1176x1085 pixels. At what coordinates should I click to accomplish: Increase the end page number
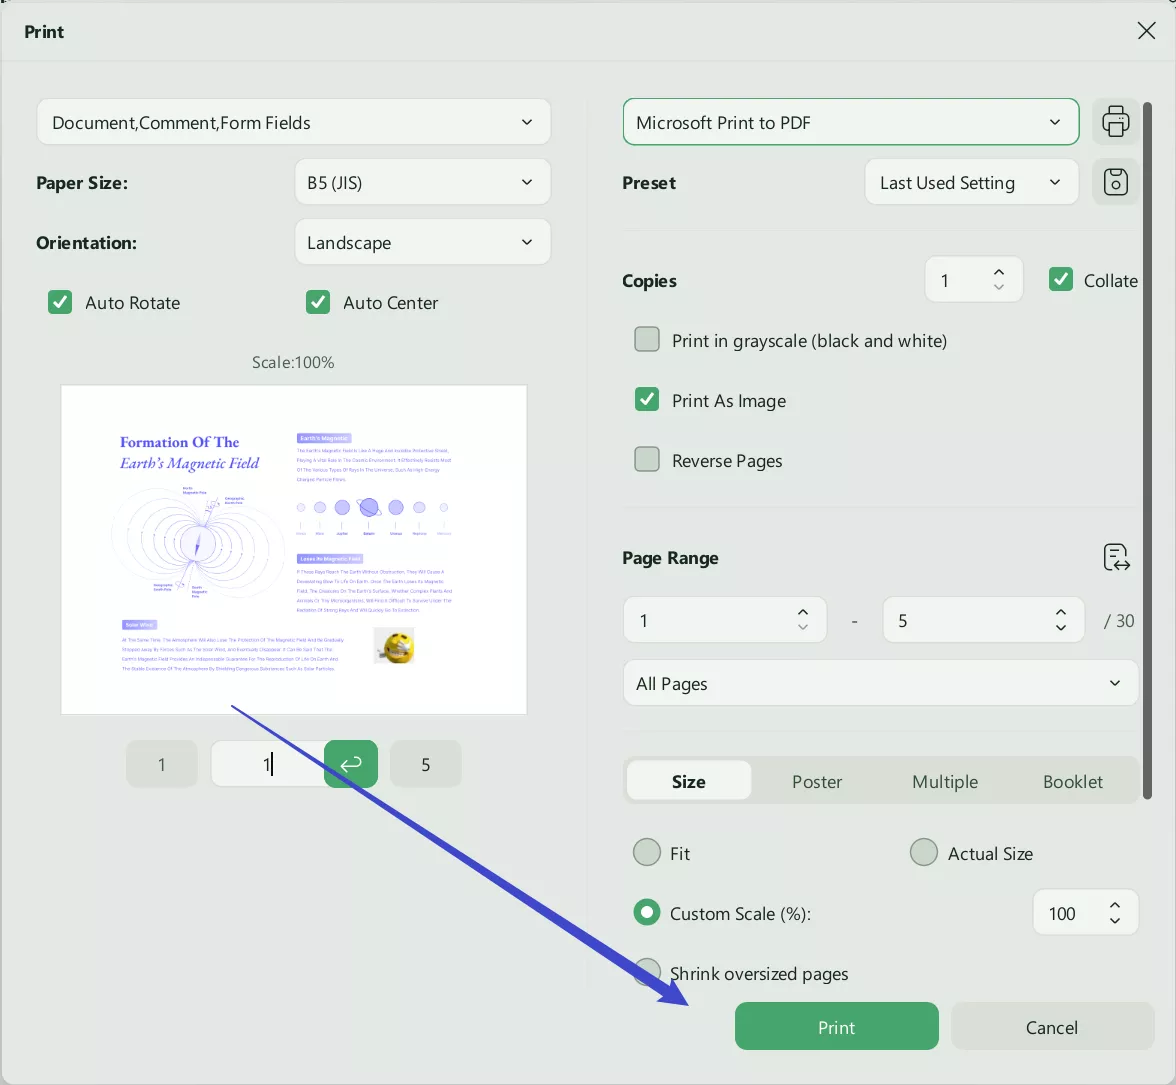coord(1060,613)
